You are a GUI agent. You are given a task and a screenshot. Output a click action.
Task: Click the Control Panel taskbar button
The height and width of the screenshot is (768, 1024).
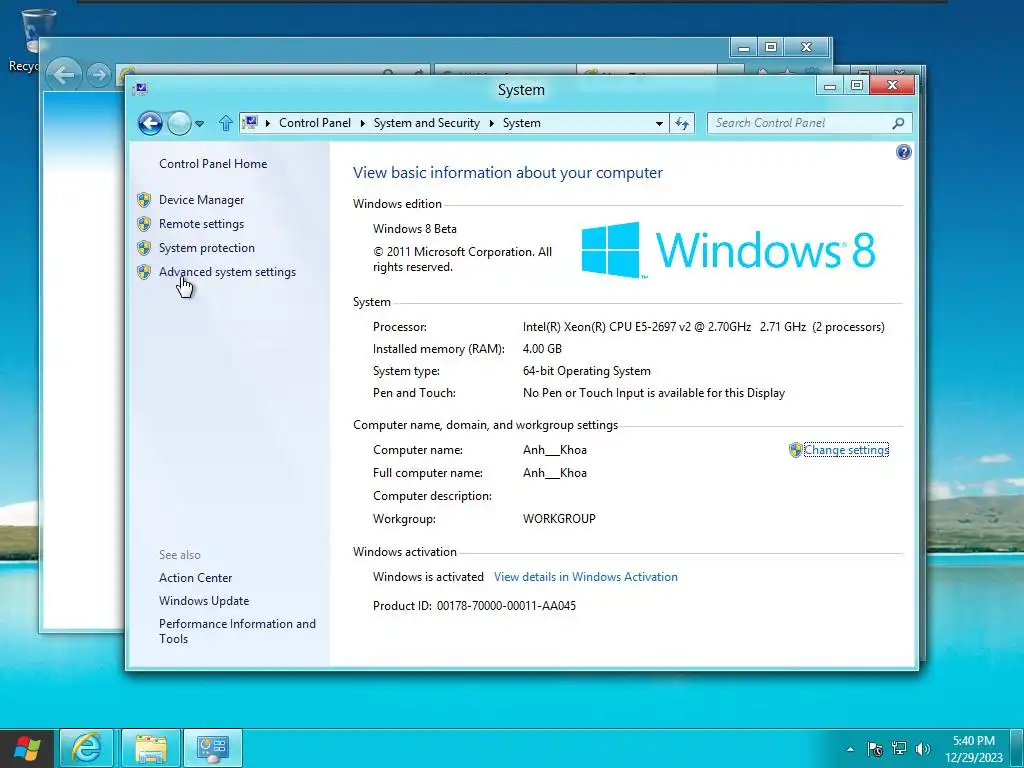pos(213,748)
